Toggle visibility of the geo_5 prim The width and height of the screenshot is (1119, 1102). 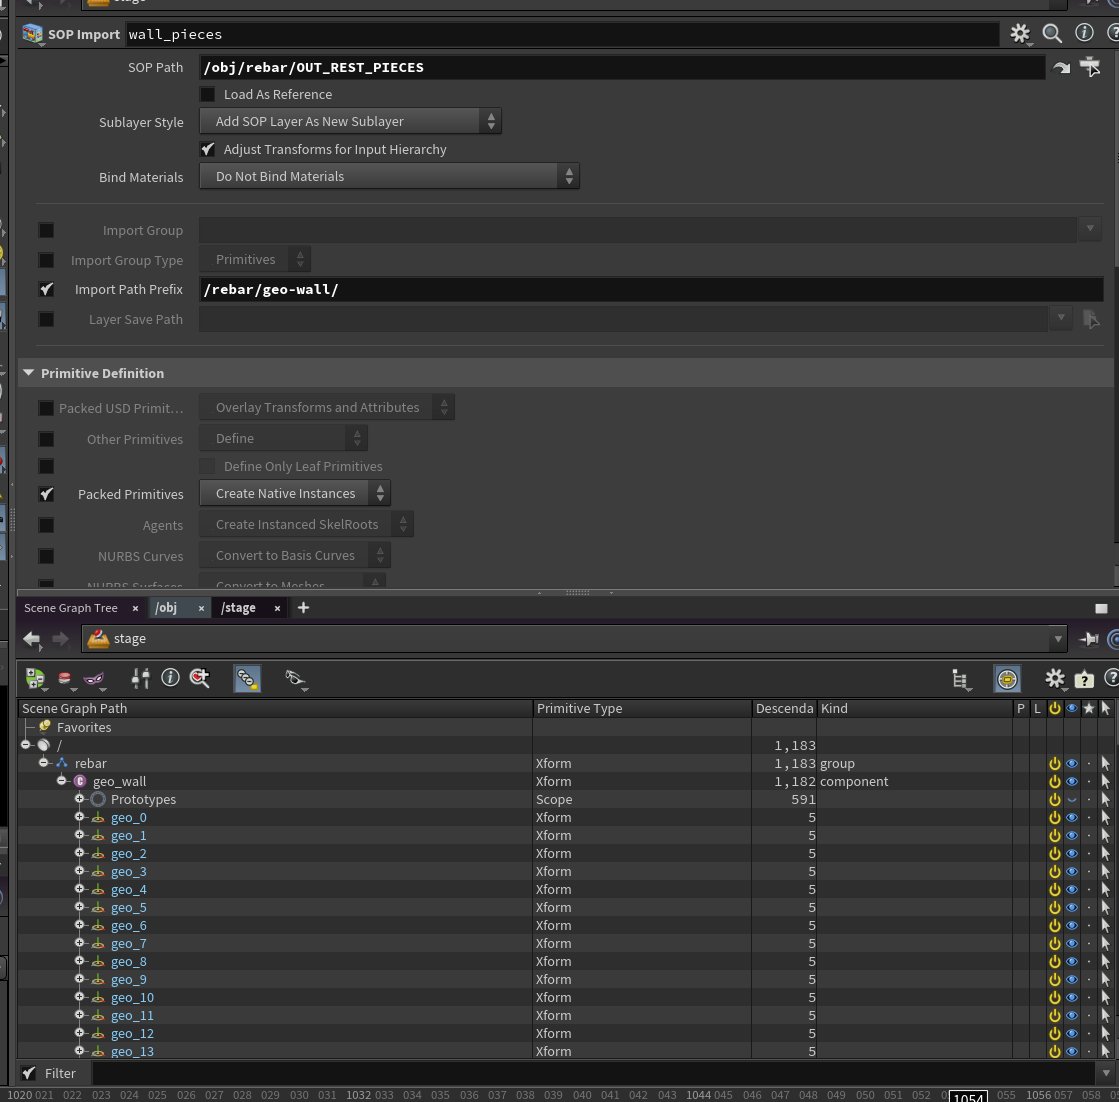tap(1071, 907)
